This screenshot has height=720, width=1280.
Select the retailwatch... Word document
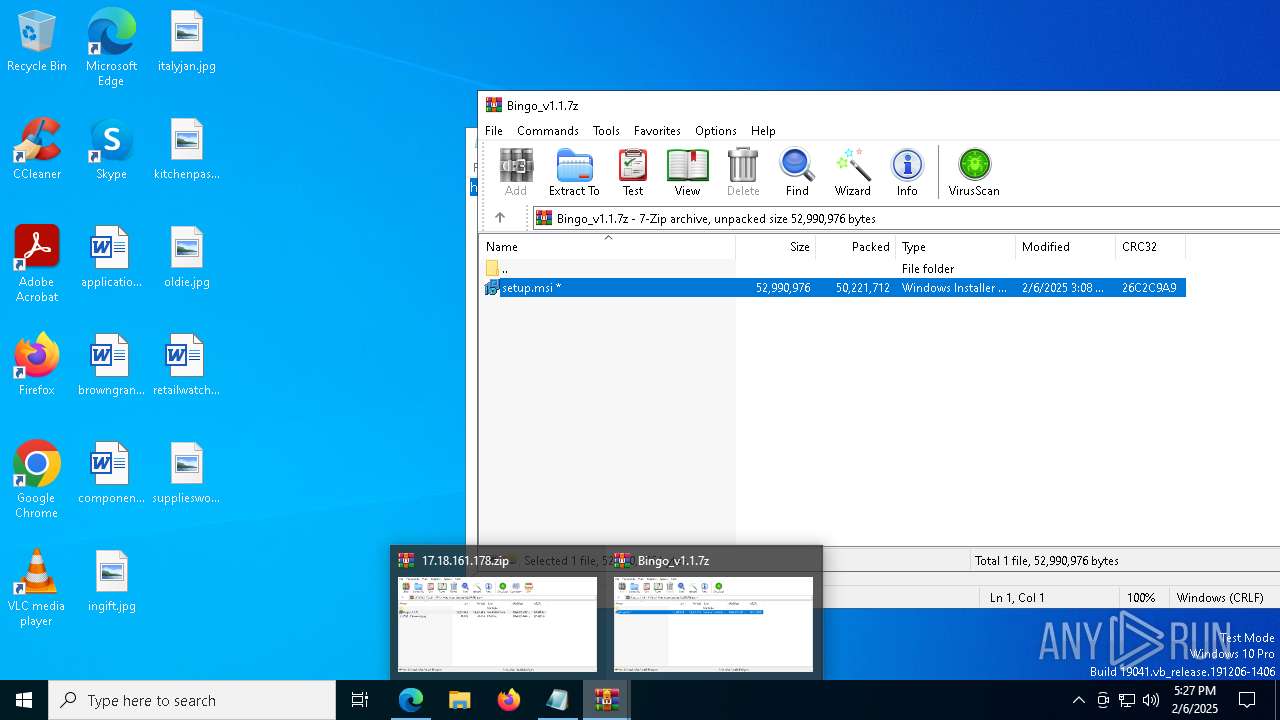pyautogui.click(x=187, y=366)
